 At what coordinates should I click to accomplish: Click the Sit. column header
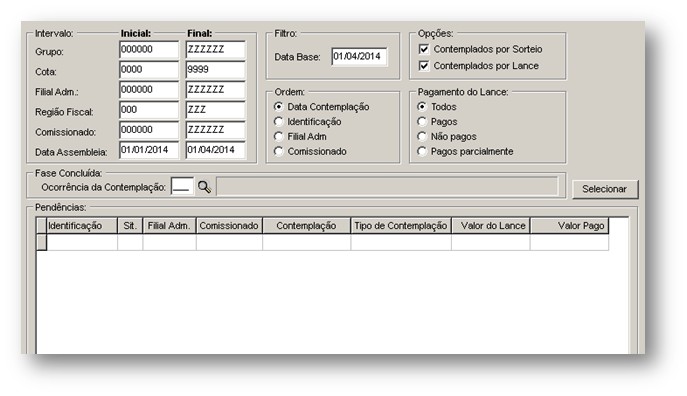click(130, 226)
